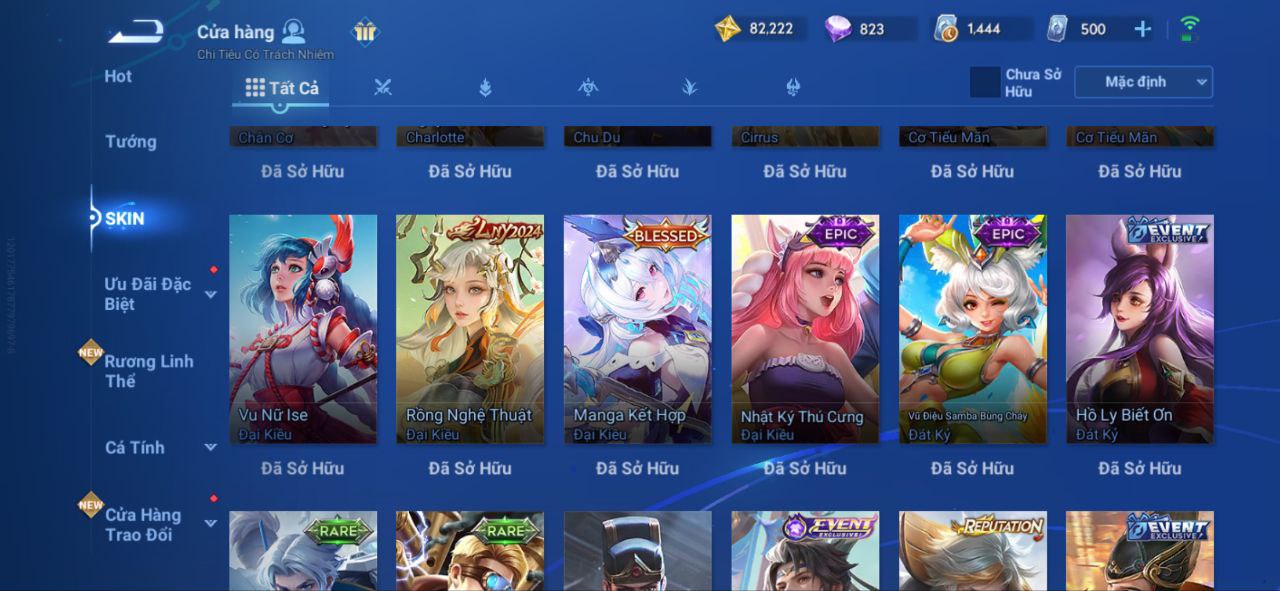The height and width of the screenshot is (591, 1280).
Task: Click the plus icon to add vouchers
Action: click(1142, 29)
